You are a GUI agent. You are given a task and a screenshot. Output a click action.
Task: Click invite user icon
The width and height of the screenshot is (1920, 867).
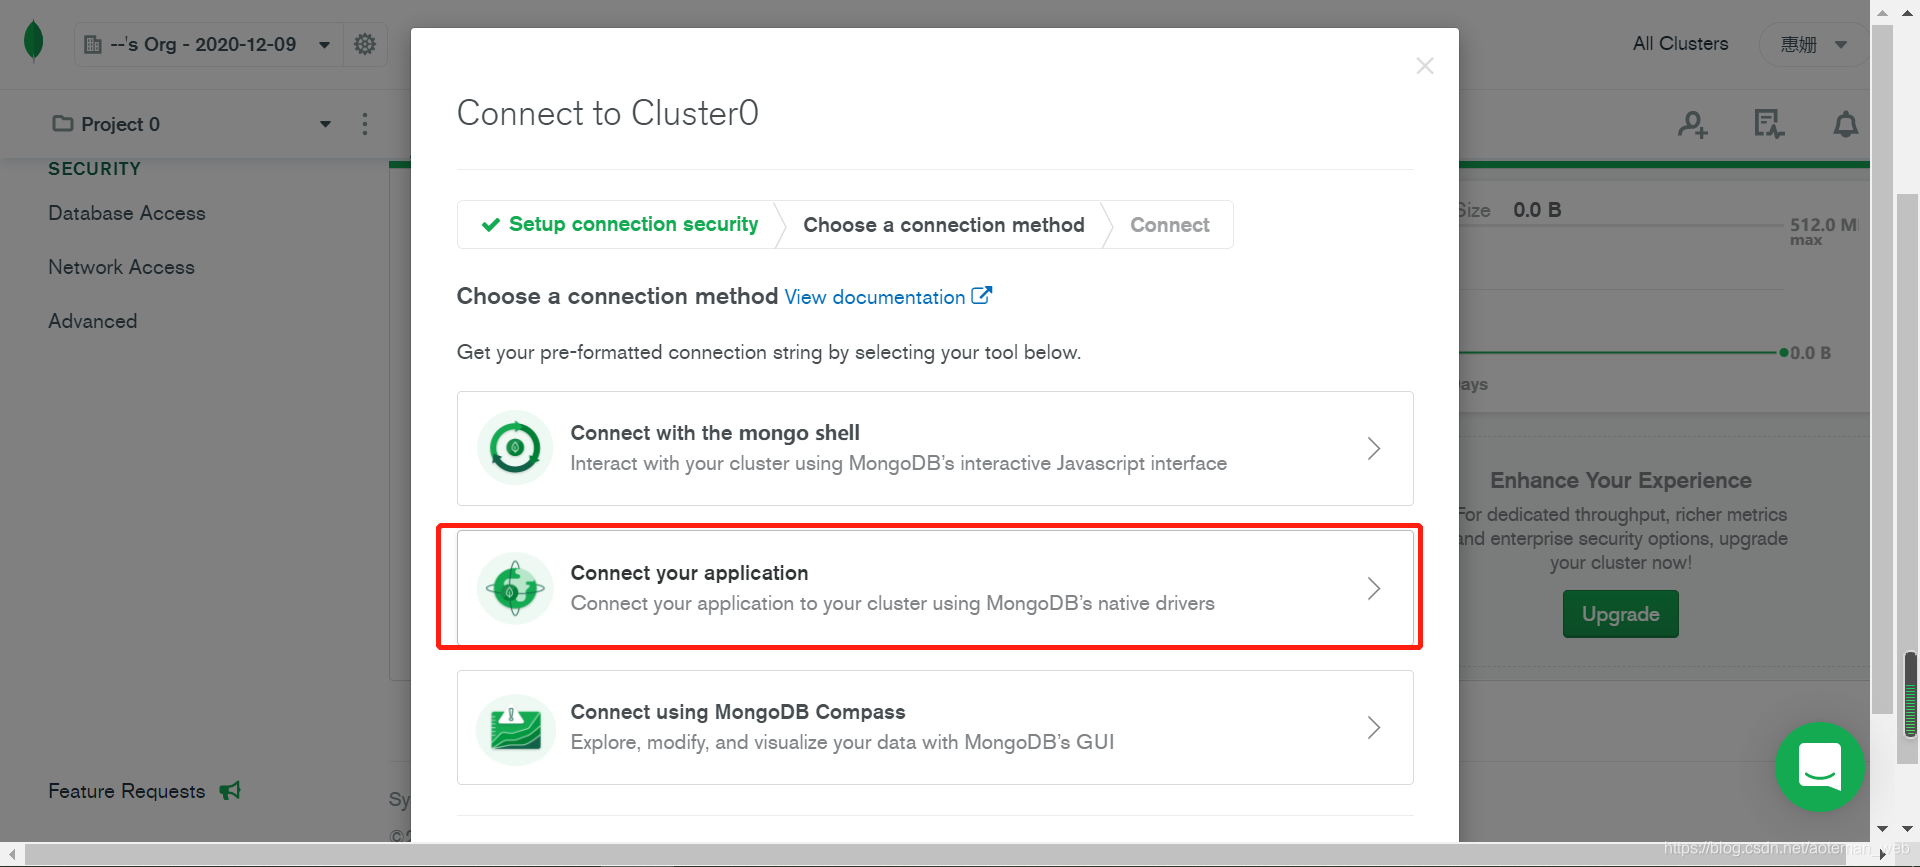(x=1693, y=124)
